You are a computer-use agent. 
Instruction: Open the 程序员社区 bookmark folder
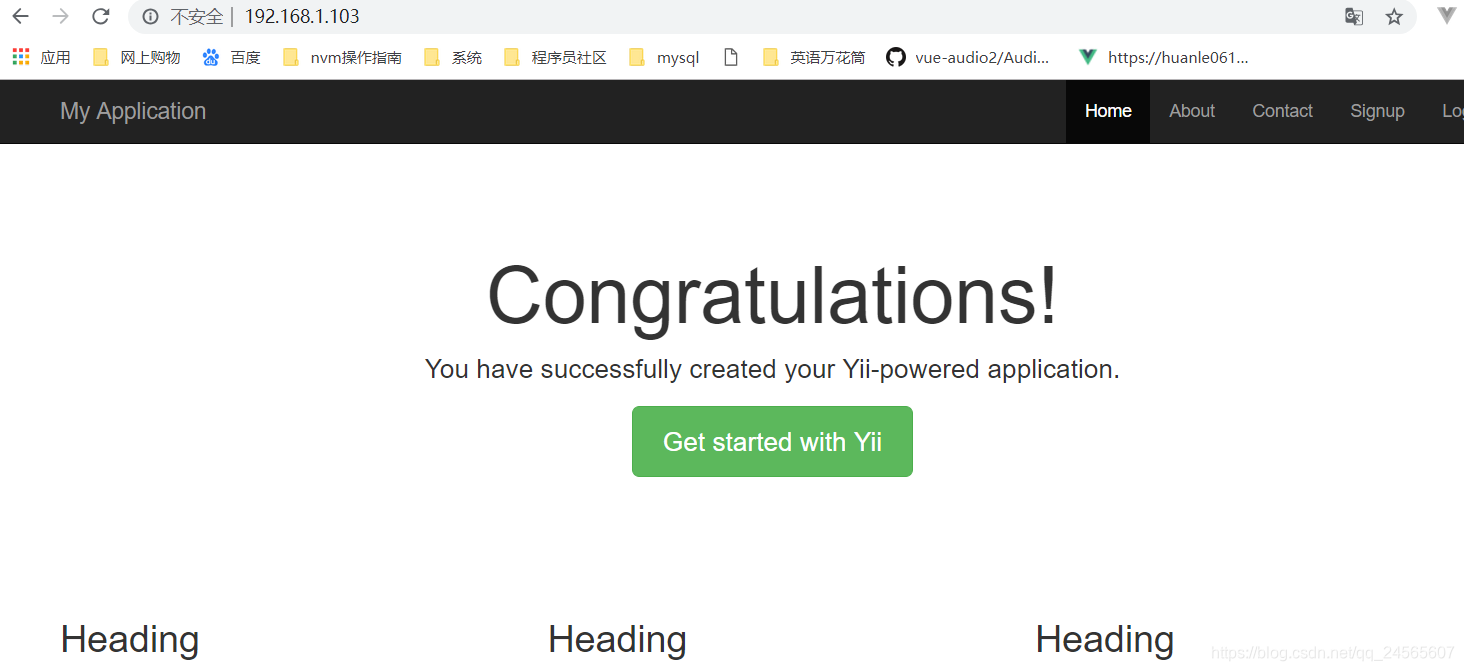coord(556,58)
